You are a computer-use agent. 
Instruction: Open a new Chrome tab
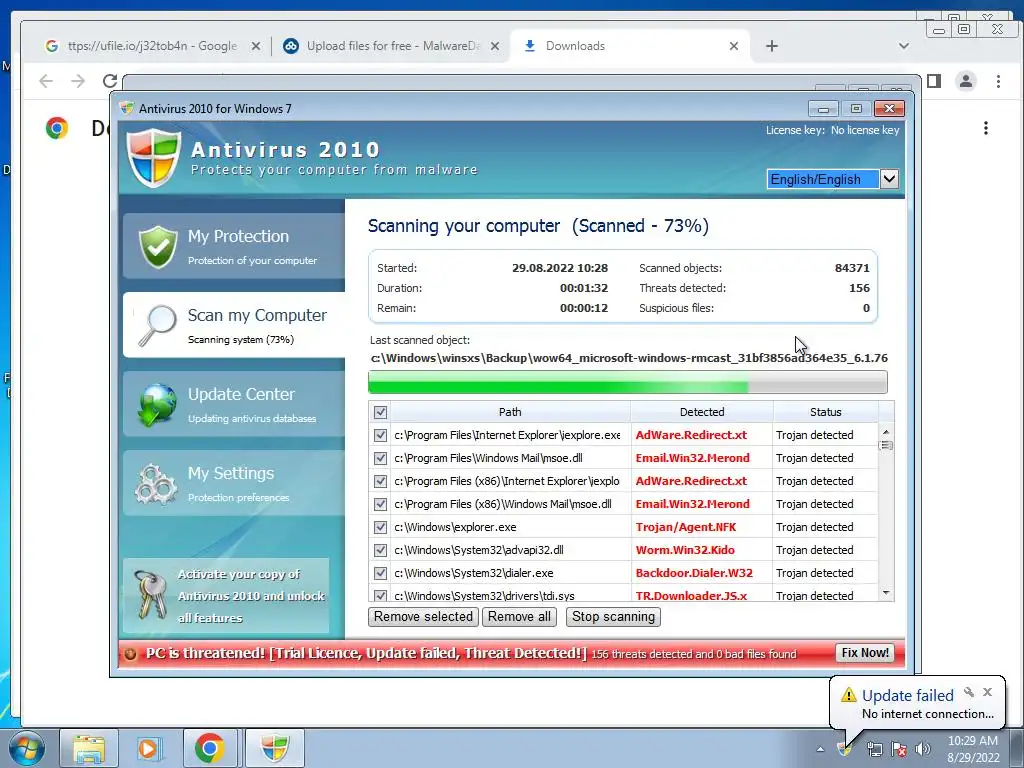[x=771, y=46]
